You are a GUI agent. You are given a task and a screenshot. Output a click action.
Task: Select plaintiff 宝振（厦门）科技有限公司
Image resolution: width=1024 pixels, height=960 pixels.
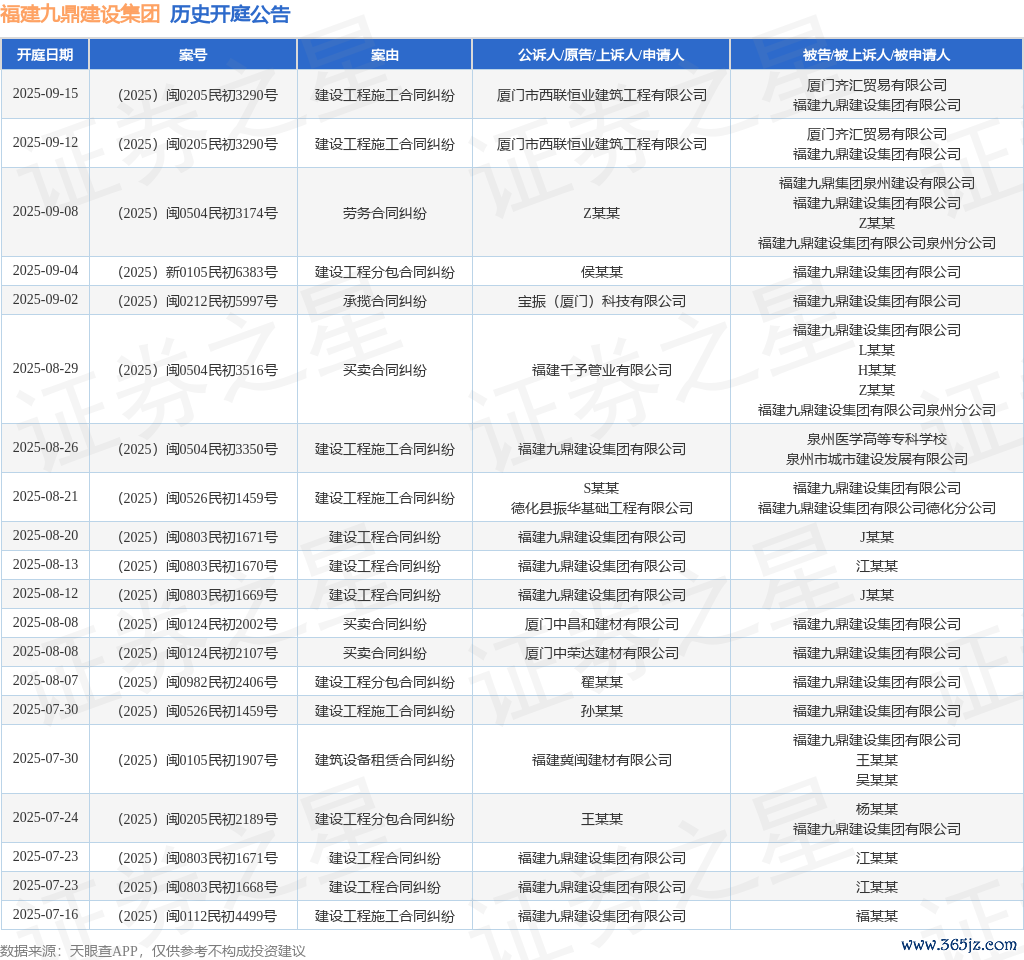tap(601, 301)
